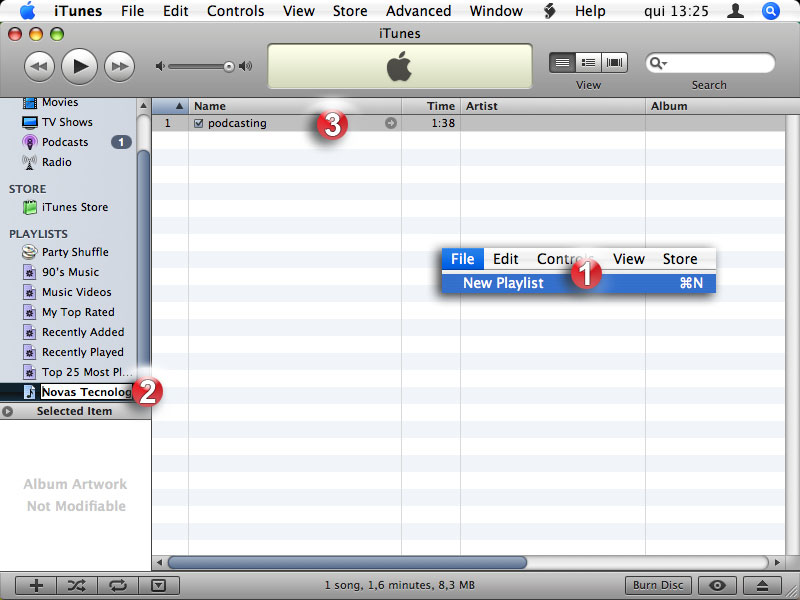800x600 pixels.
Task: Click the low volume speaker icon
Action: pyautogui.click(x=160, y=66)
